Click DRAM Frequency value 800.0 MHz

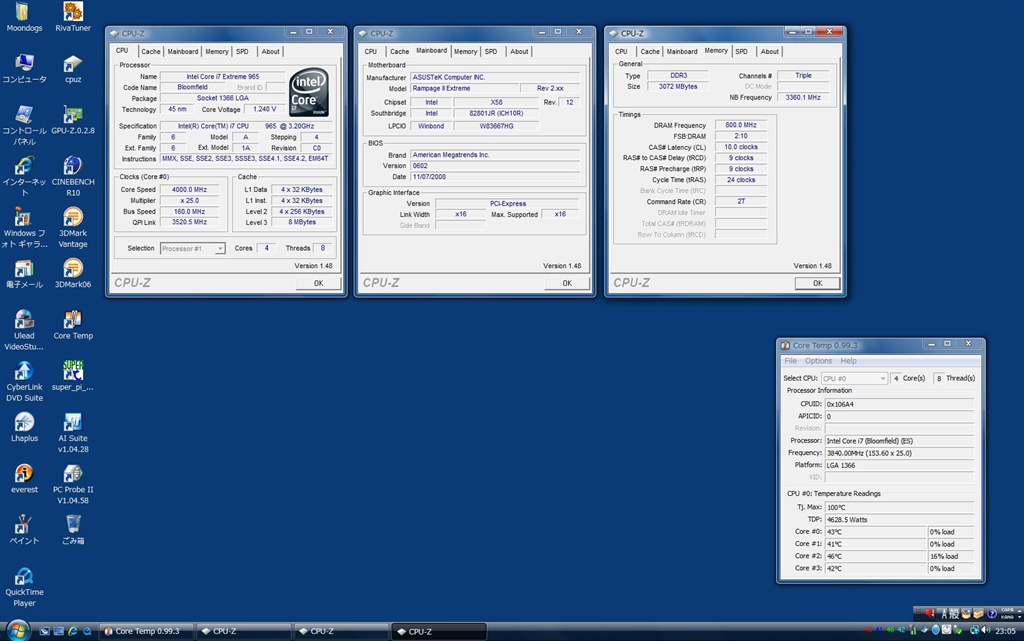point(741,125)
